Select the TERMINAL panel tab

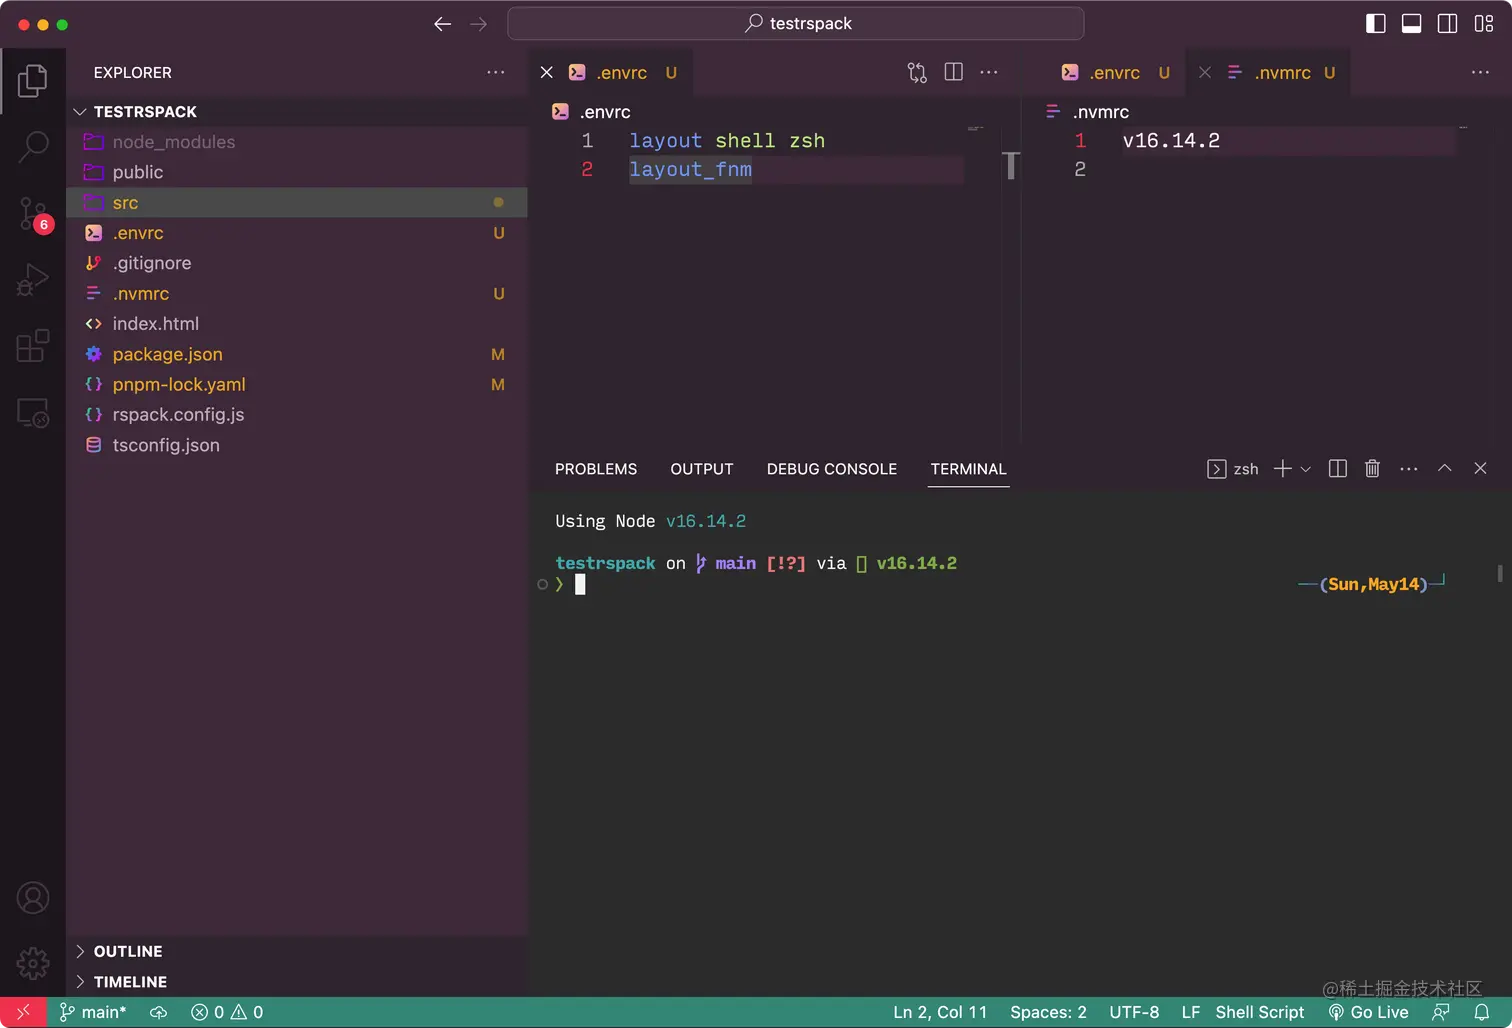(968, 469)
